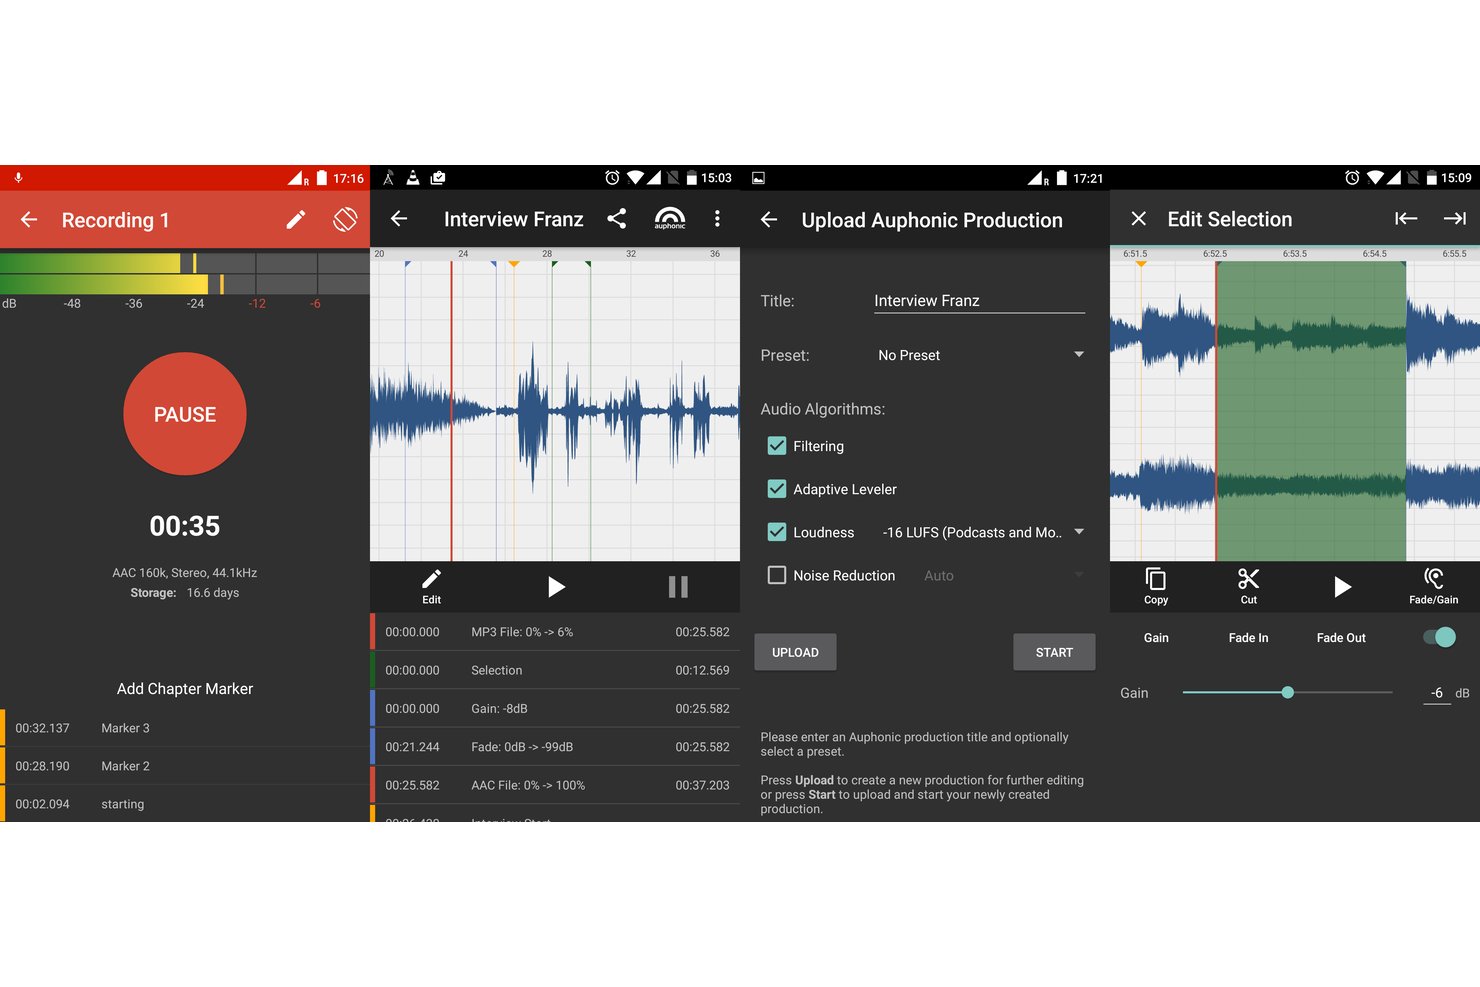
Task: Play the selected audio in Edit Selection
Action: 1342,587
